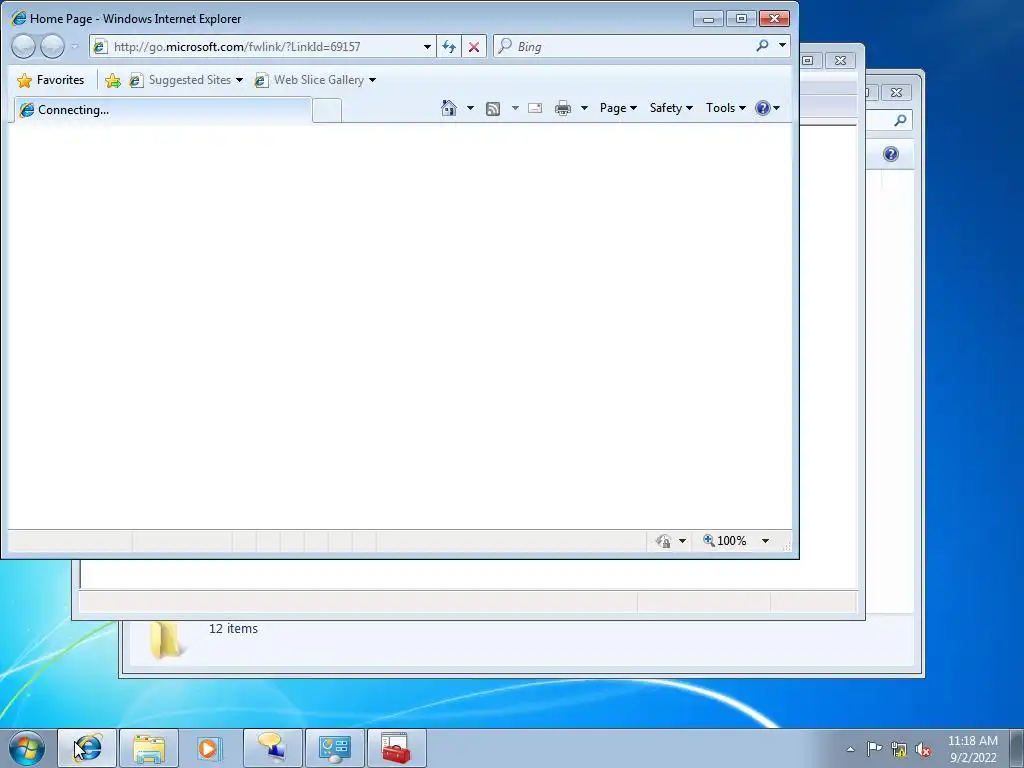Click the Read Mail icon

click(535, 108)
